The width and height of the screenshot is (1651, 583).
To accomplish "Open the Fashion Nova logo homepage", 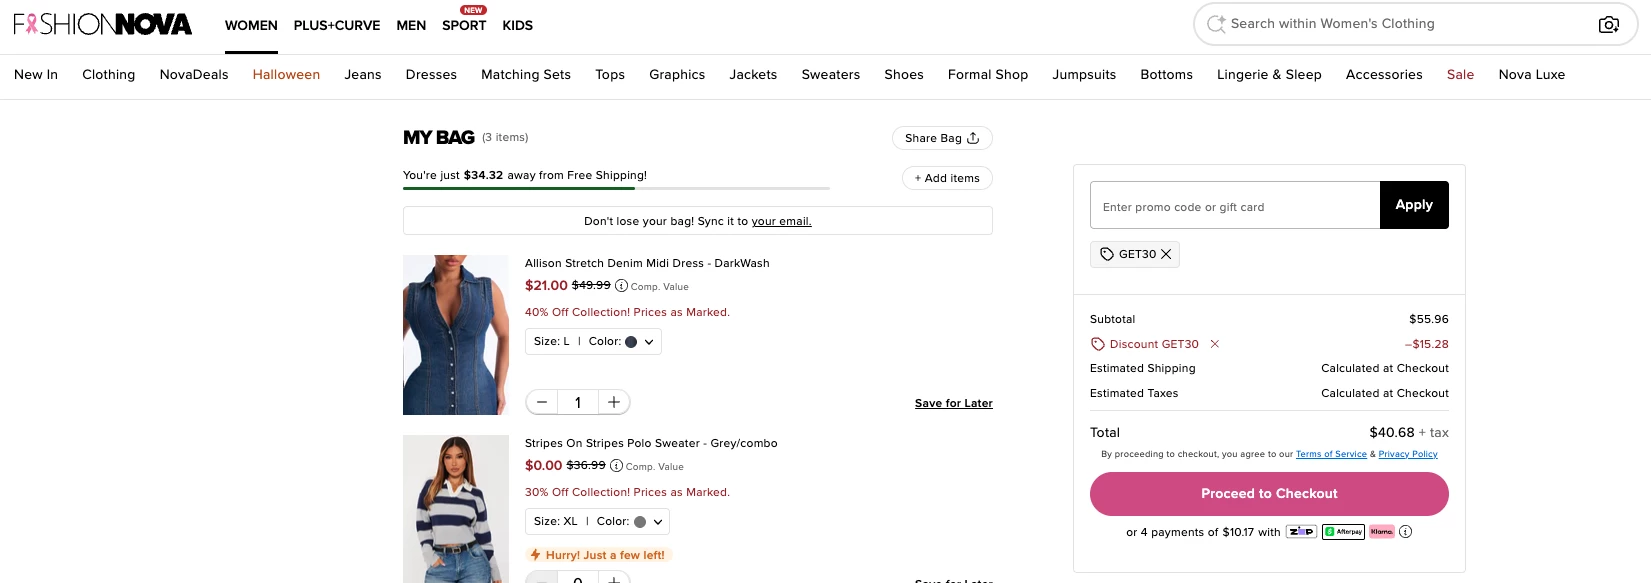I will coord(102,24).
